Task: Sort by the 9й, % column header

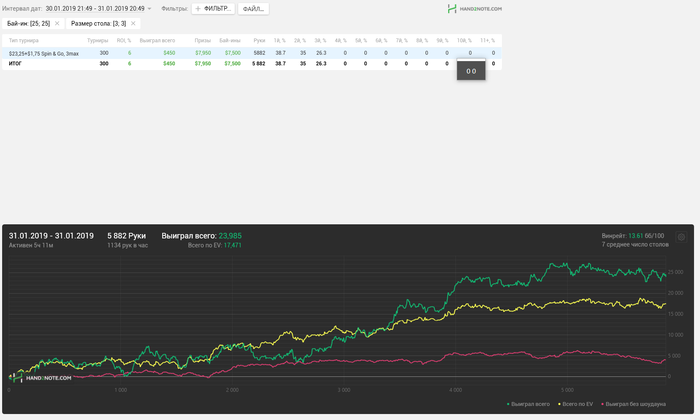Action: [x=442, y=40]
